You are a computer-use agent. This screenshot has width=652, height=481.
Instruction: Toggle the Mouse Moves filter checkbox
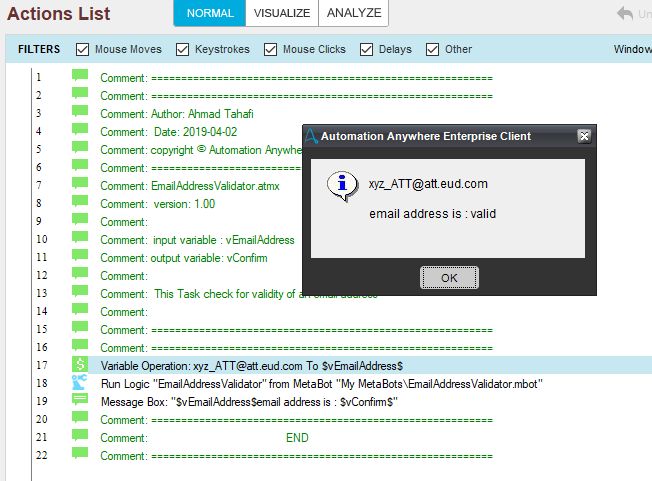coord(82,49)
